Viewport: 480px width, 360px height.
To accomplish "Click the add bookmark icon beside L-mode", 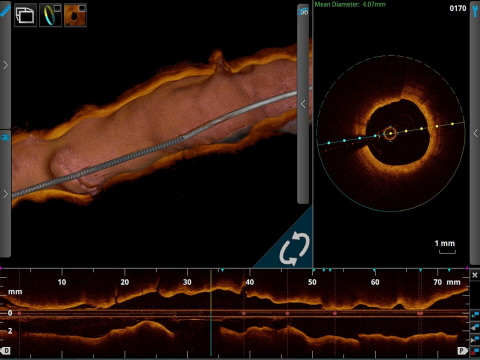I will [475, 315].
